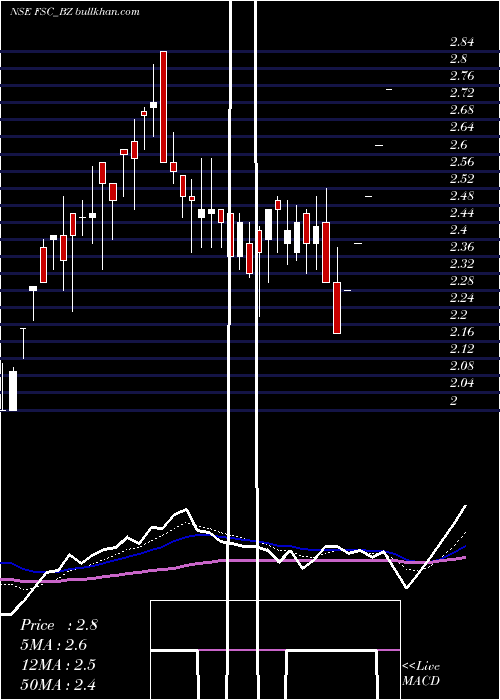
Task: Click the 2.56 price axis label
Action: (462, 162)
